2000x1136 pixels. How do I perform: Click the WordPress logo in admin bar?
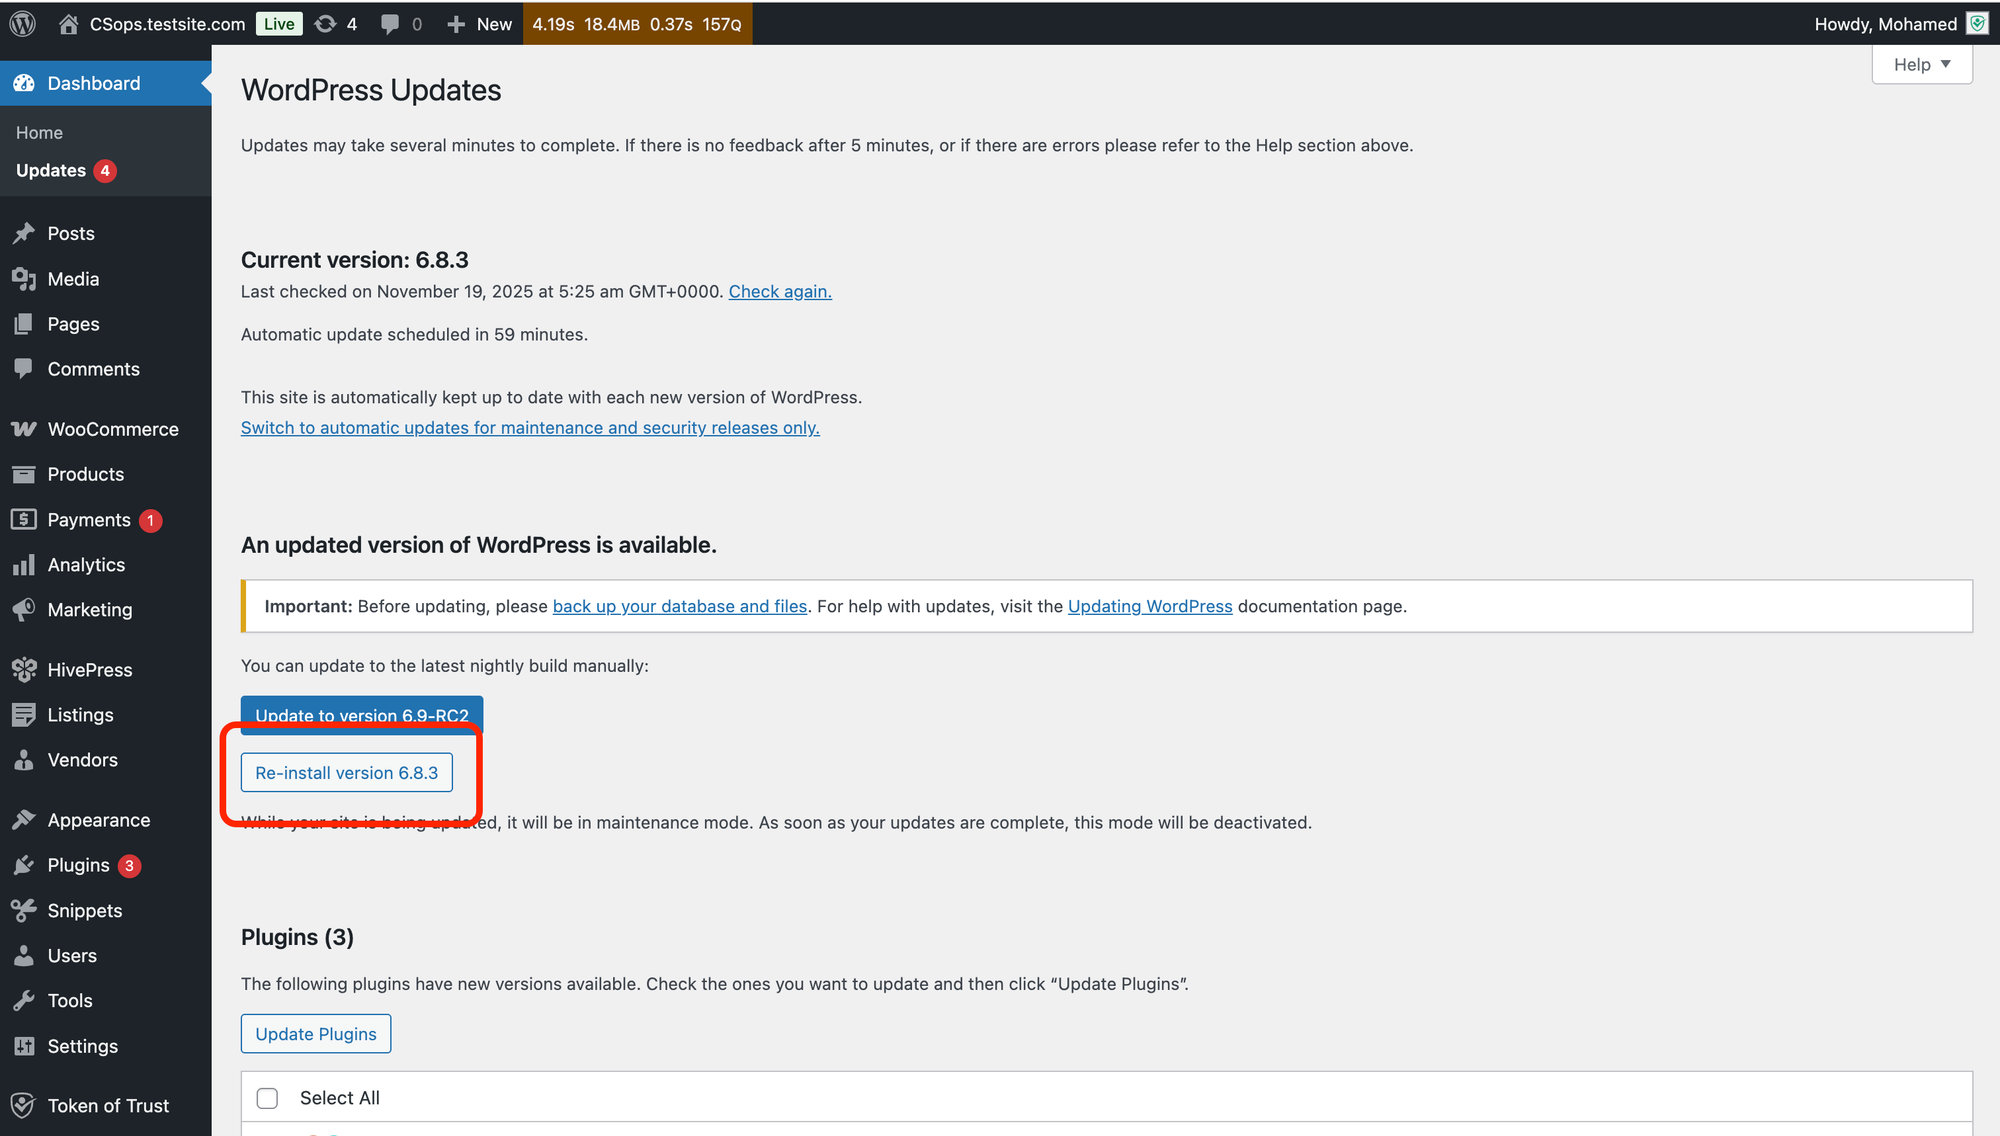click(x=23, y=24)
